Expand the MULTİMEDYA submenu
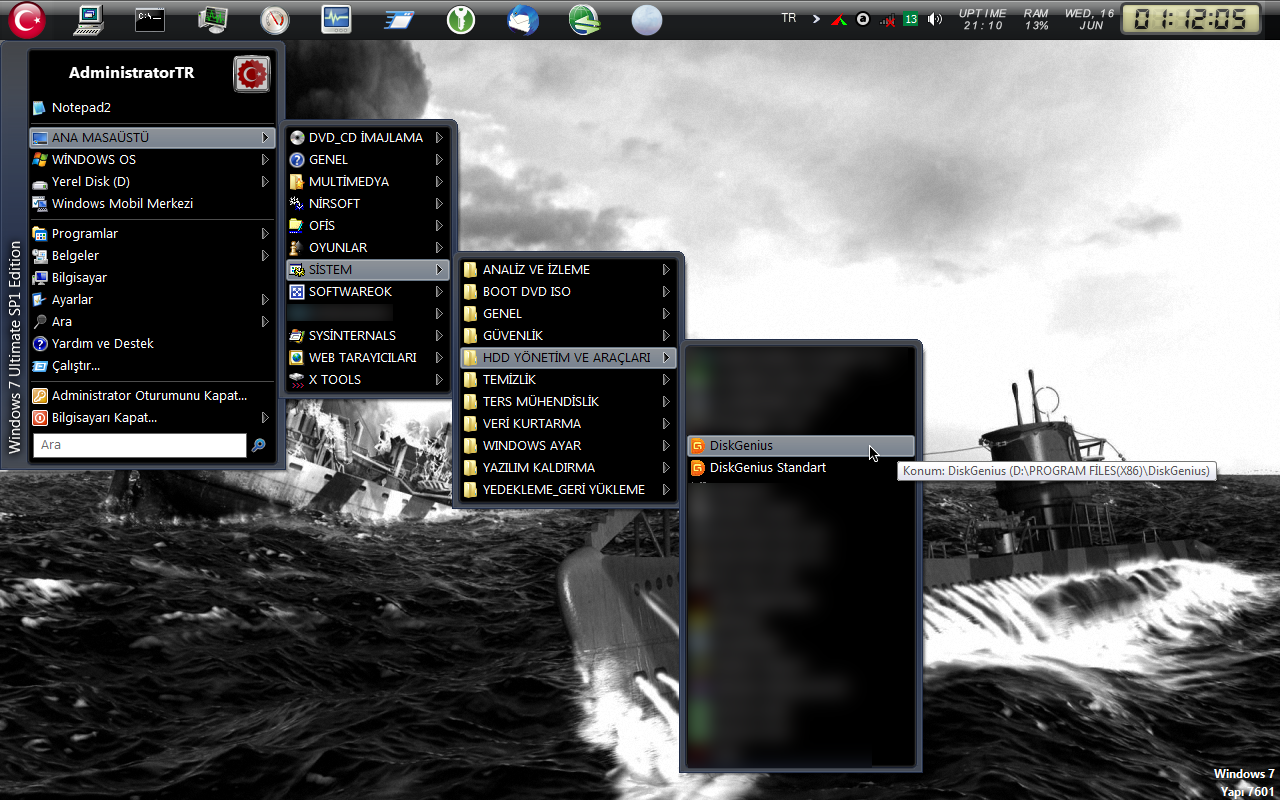Screen dimensions: 1280x800 click(367, 181)
